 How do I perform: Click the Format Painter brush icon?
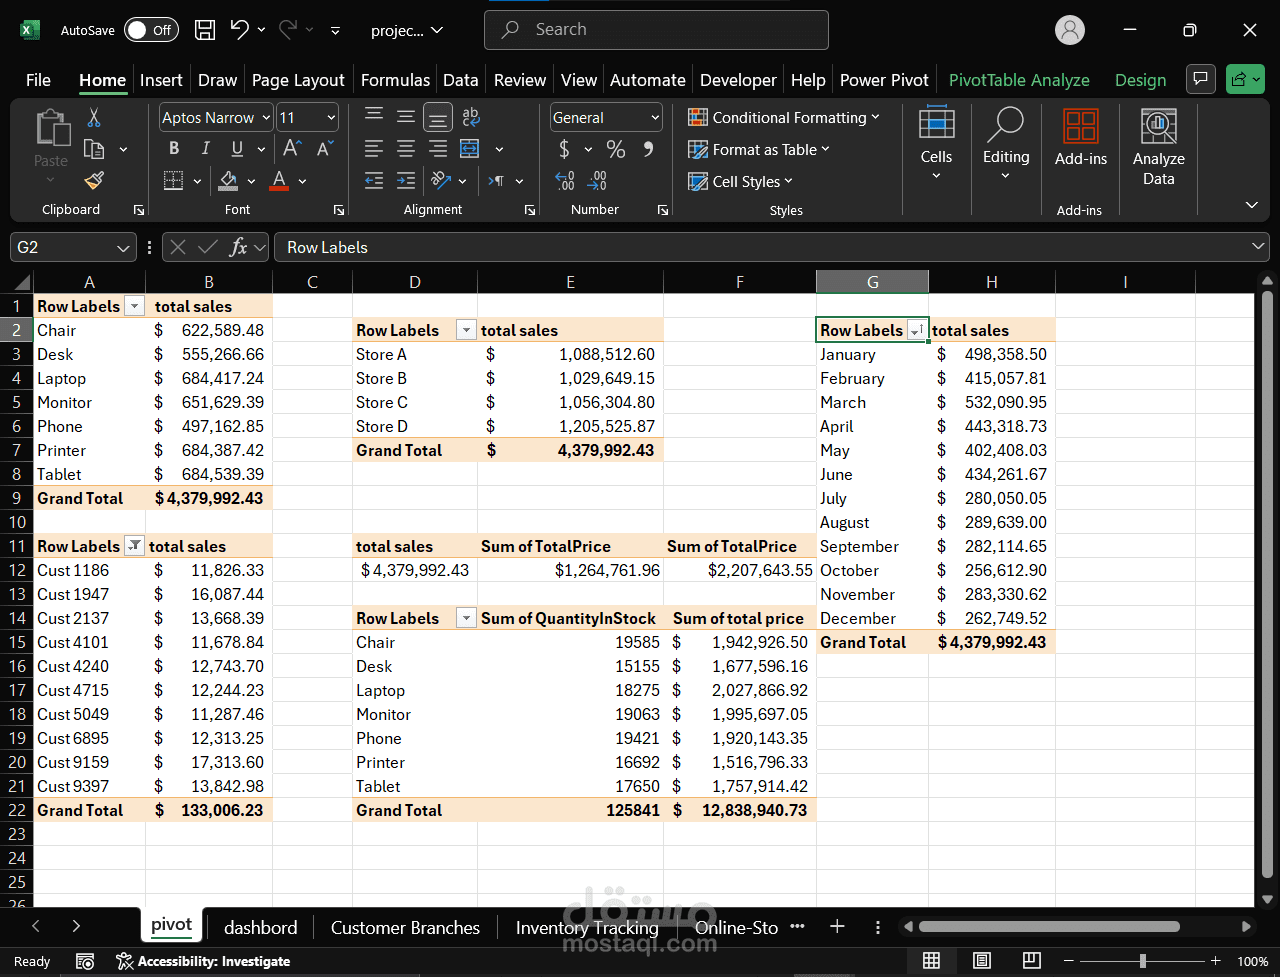94,181
